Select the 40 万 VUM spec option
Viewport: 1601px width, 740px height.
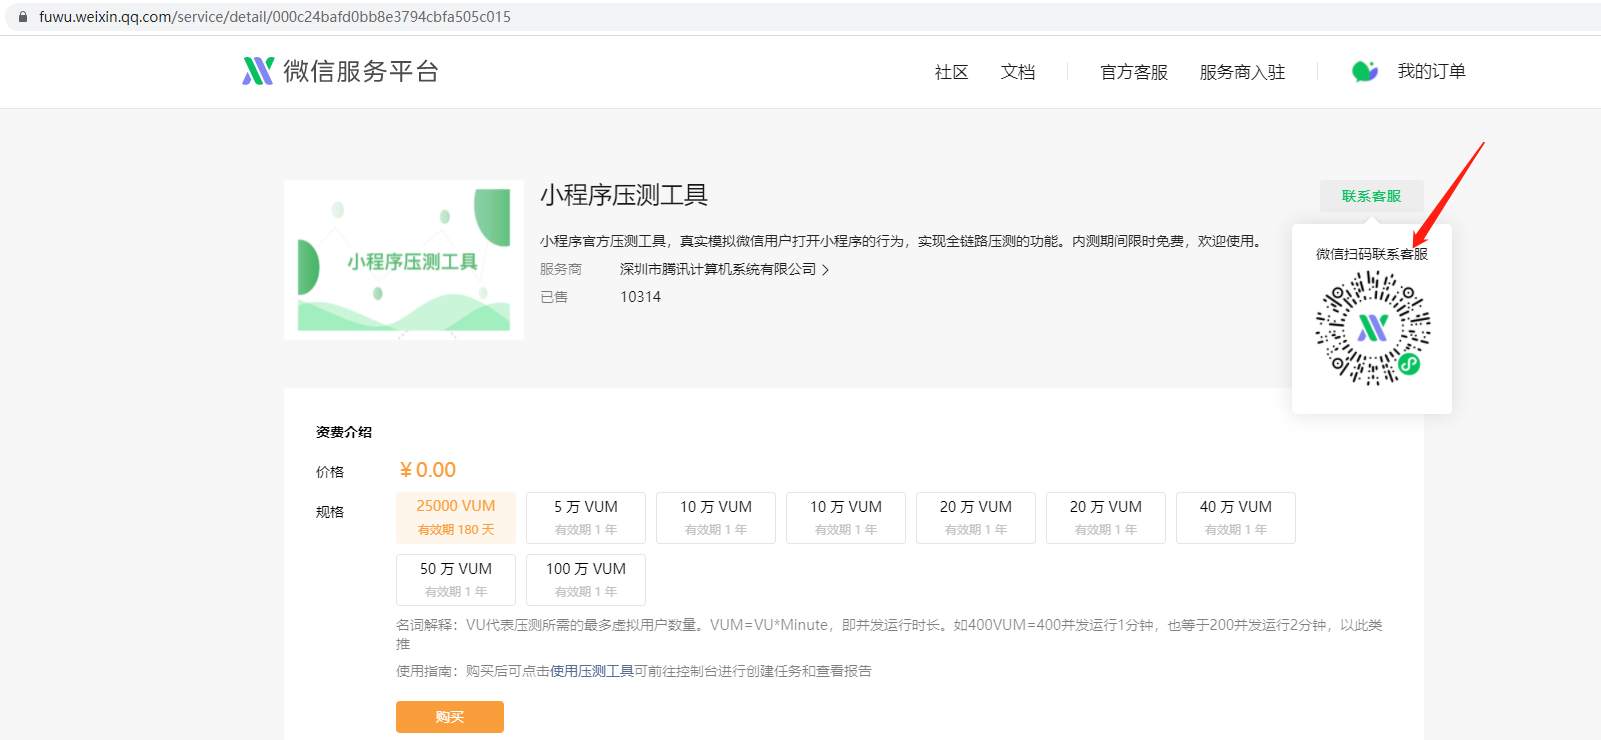[1236, 517]
